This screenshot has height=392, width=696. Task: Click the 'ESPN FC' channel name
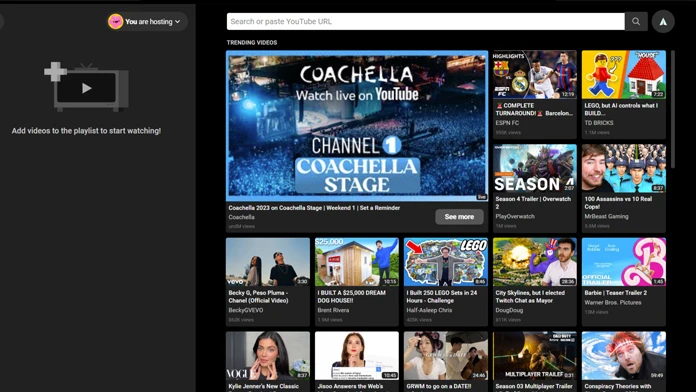(507, 123)
